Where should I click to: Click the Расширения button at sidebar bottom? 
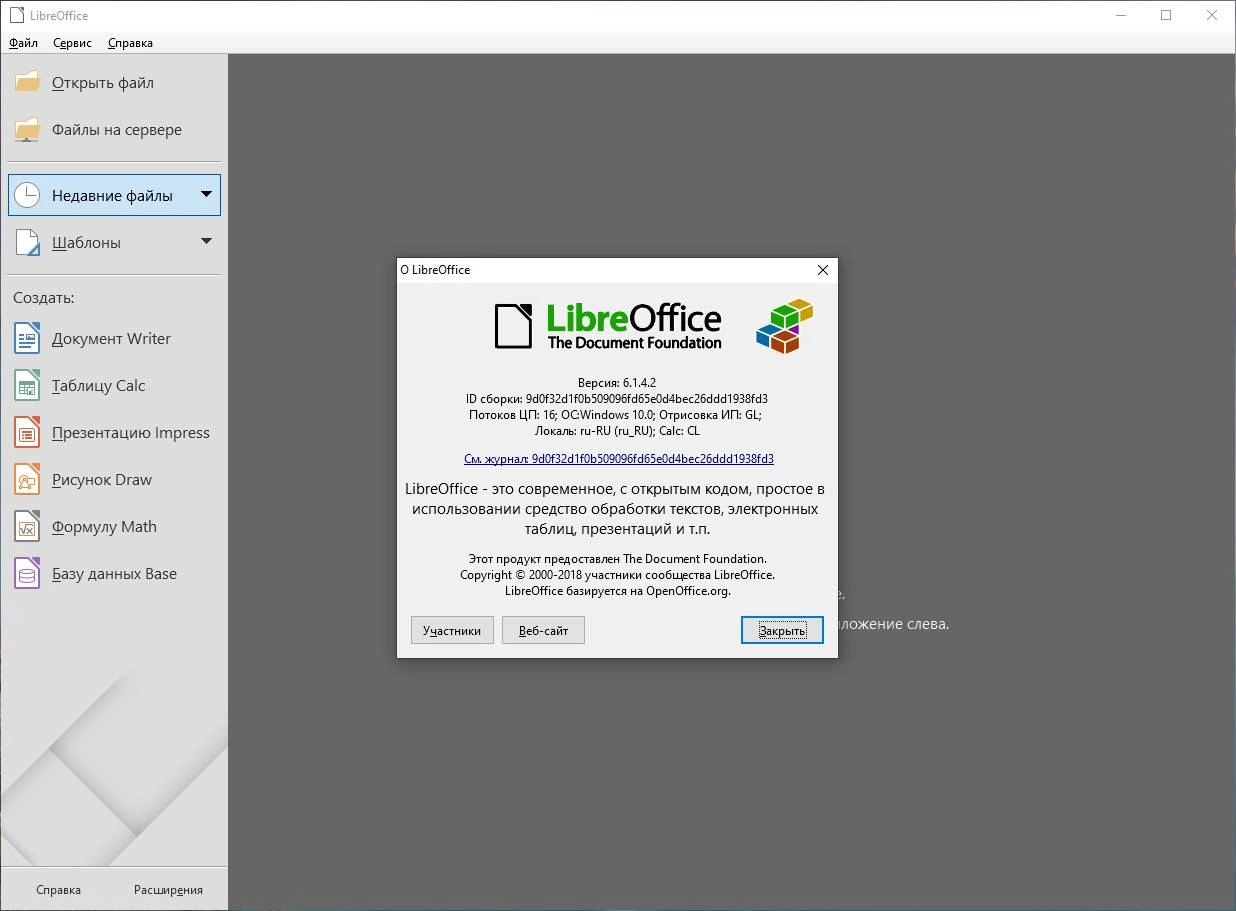click(x=169, y=889)
